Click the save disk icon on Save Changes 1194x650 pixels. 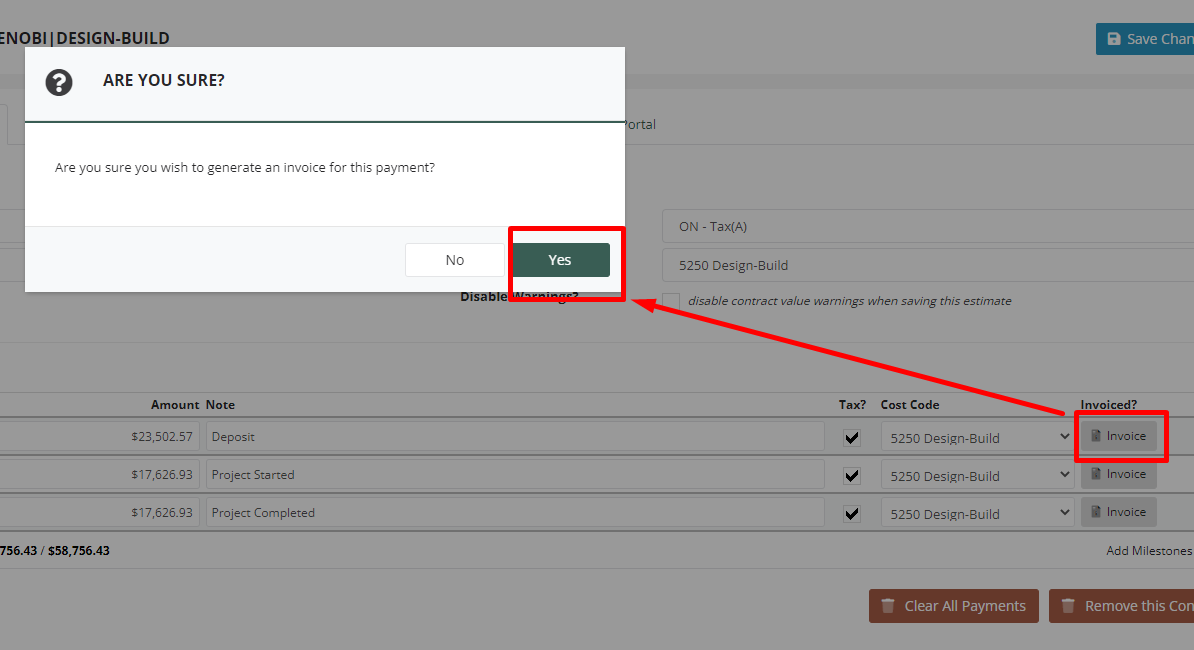pos(1113,38)
